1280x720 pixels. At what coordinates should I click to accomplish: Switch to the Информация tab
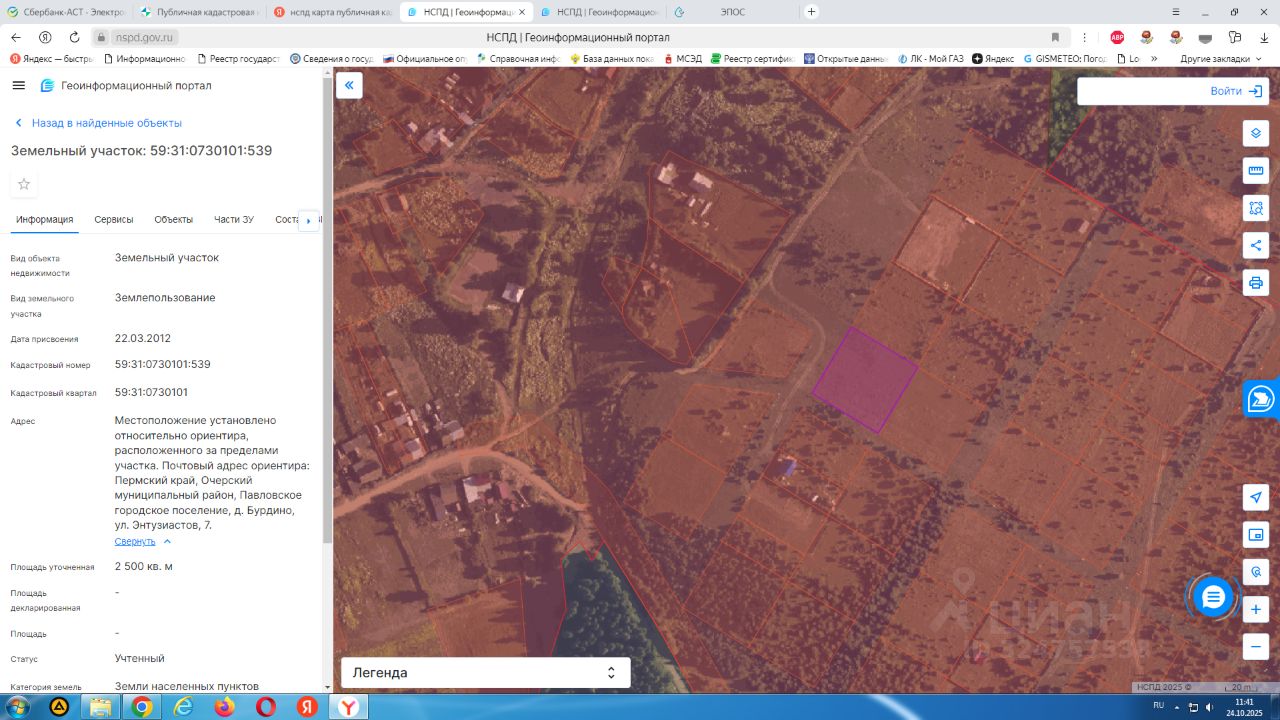coord(45,220)
